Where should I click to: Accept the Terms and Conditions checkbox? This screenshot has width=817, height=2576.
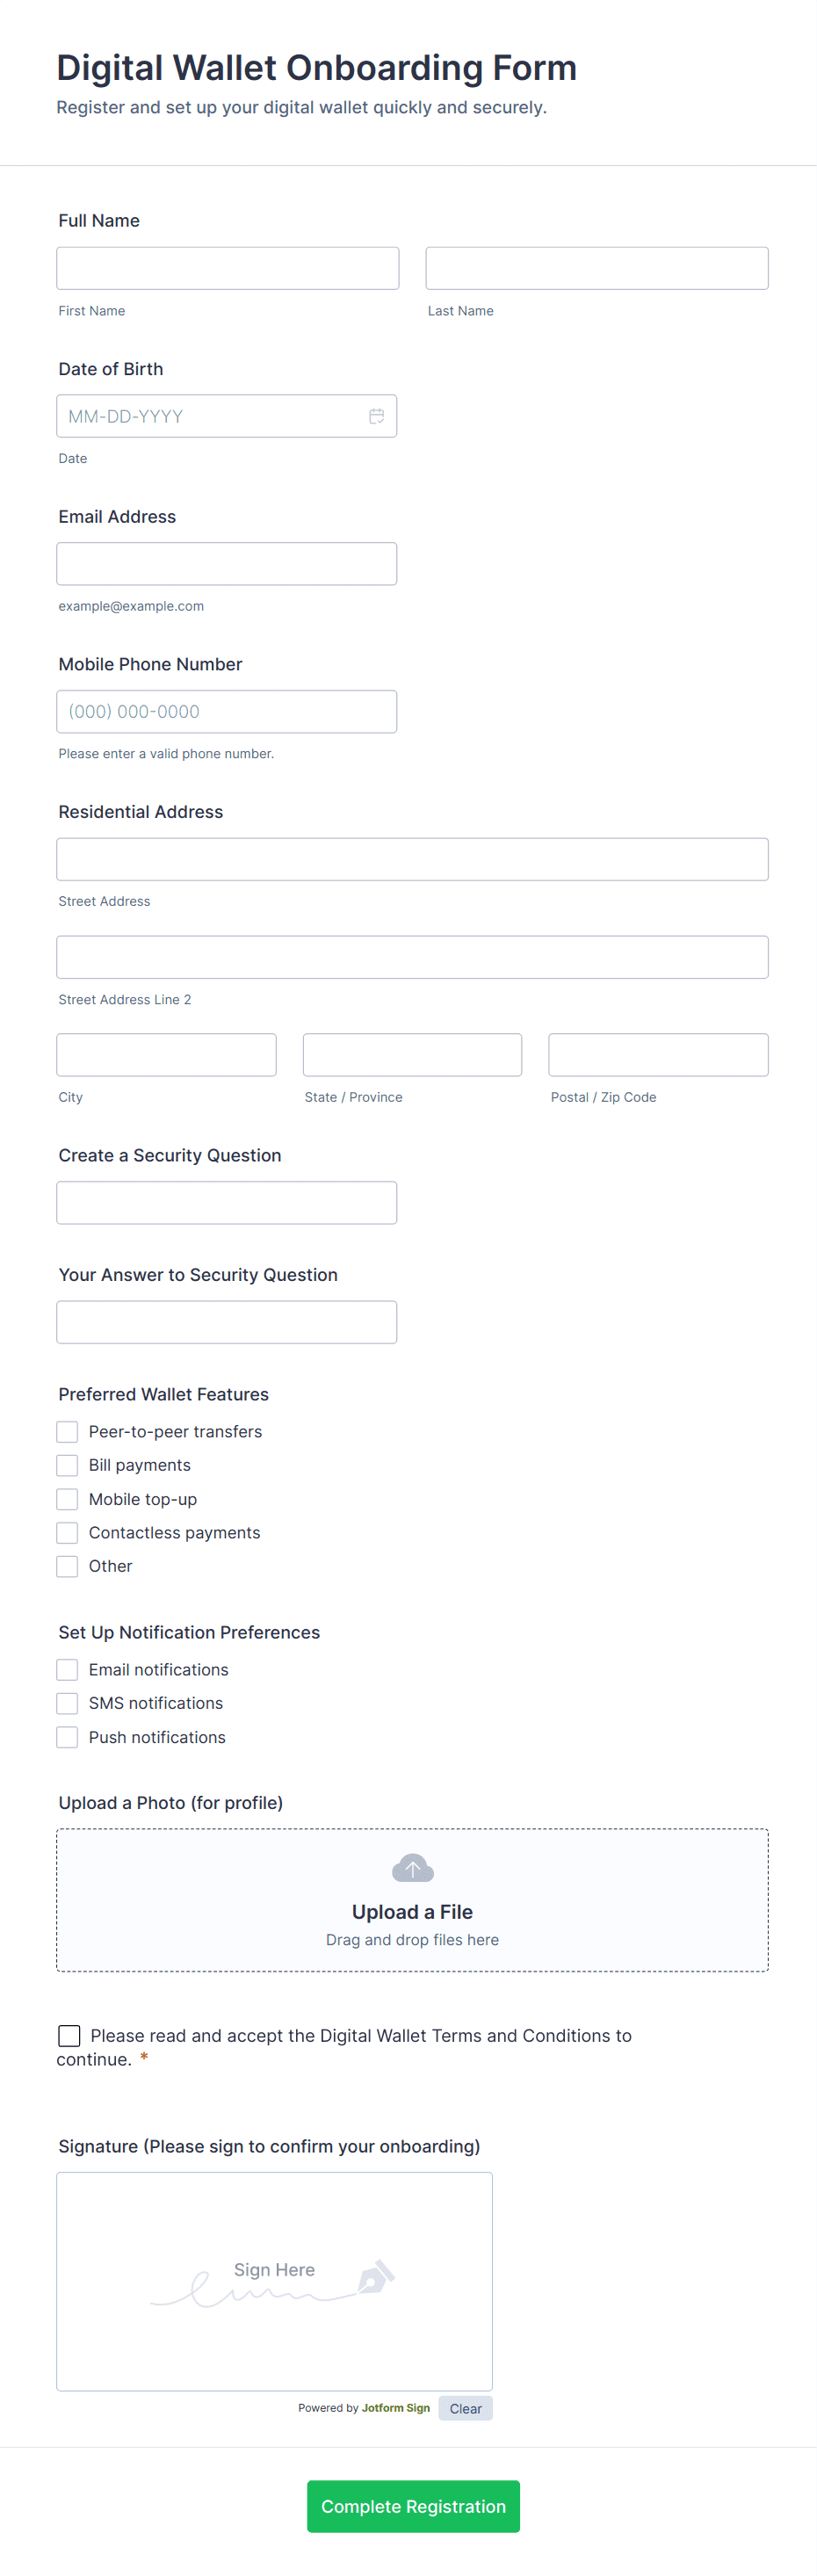tap(68, 2035)
